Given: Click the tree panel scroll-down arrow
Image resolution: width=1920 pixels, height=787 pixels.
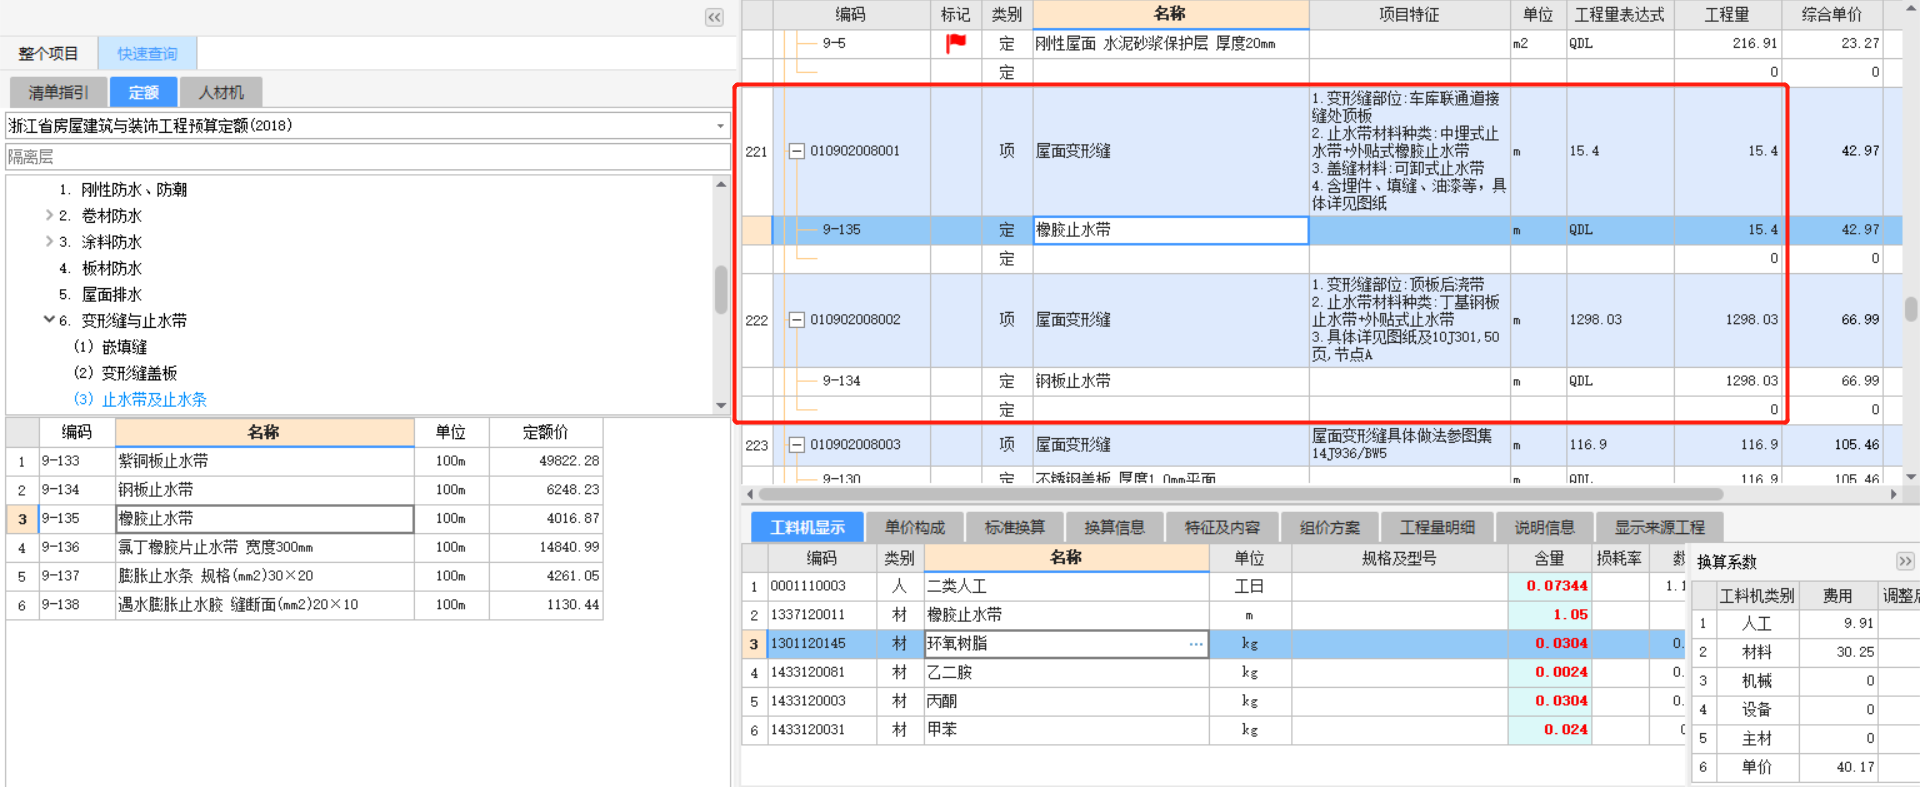Looking at the screenshot, I should pos(721,405).
